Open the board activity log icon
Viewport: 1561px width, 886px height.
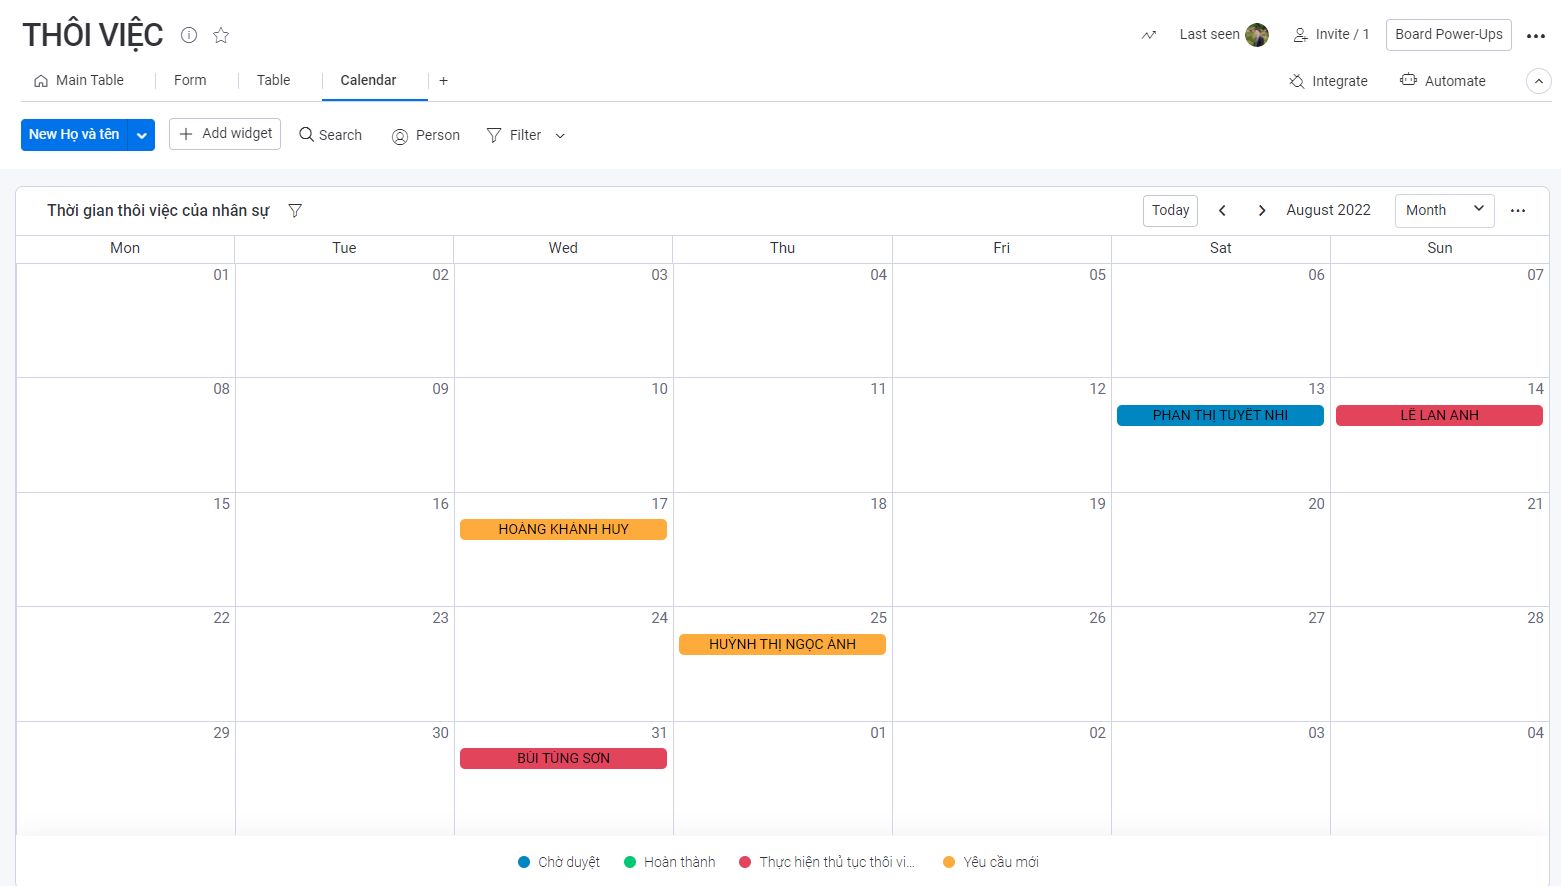coord(1149,35)
